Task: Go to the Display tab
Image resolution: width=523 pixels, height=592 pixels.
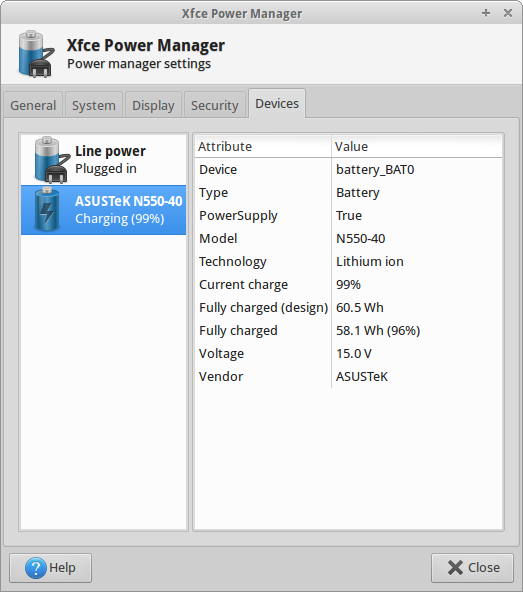Action: pyautogui.click(x=153, y=105)
